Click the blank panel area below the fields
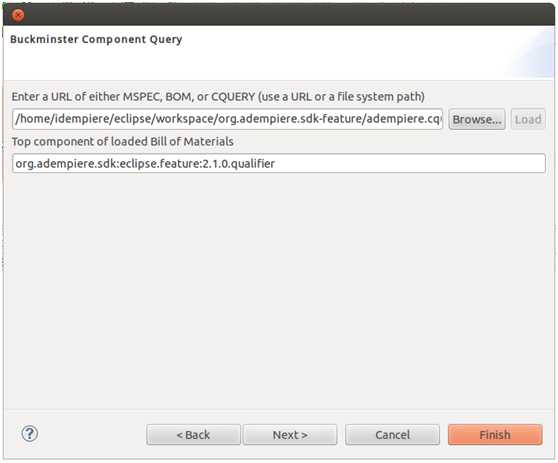This screenshot has width=558, height=463. (x=279, y=290)
